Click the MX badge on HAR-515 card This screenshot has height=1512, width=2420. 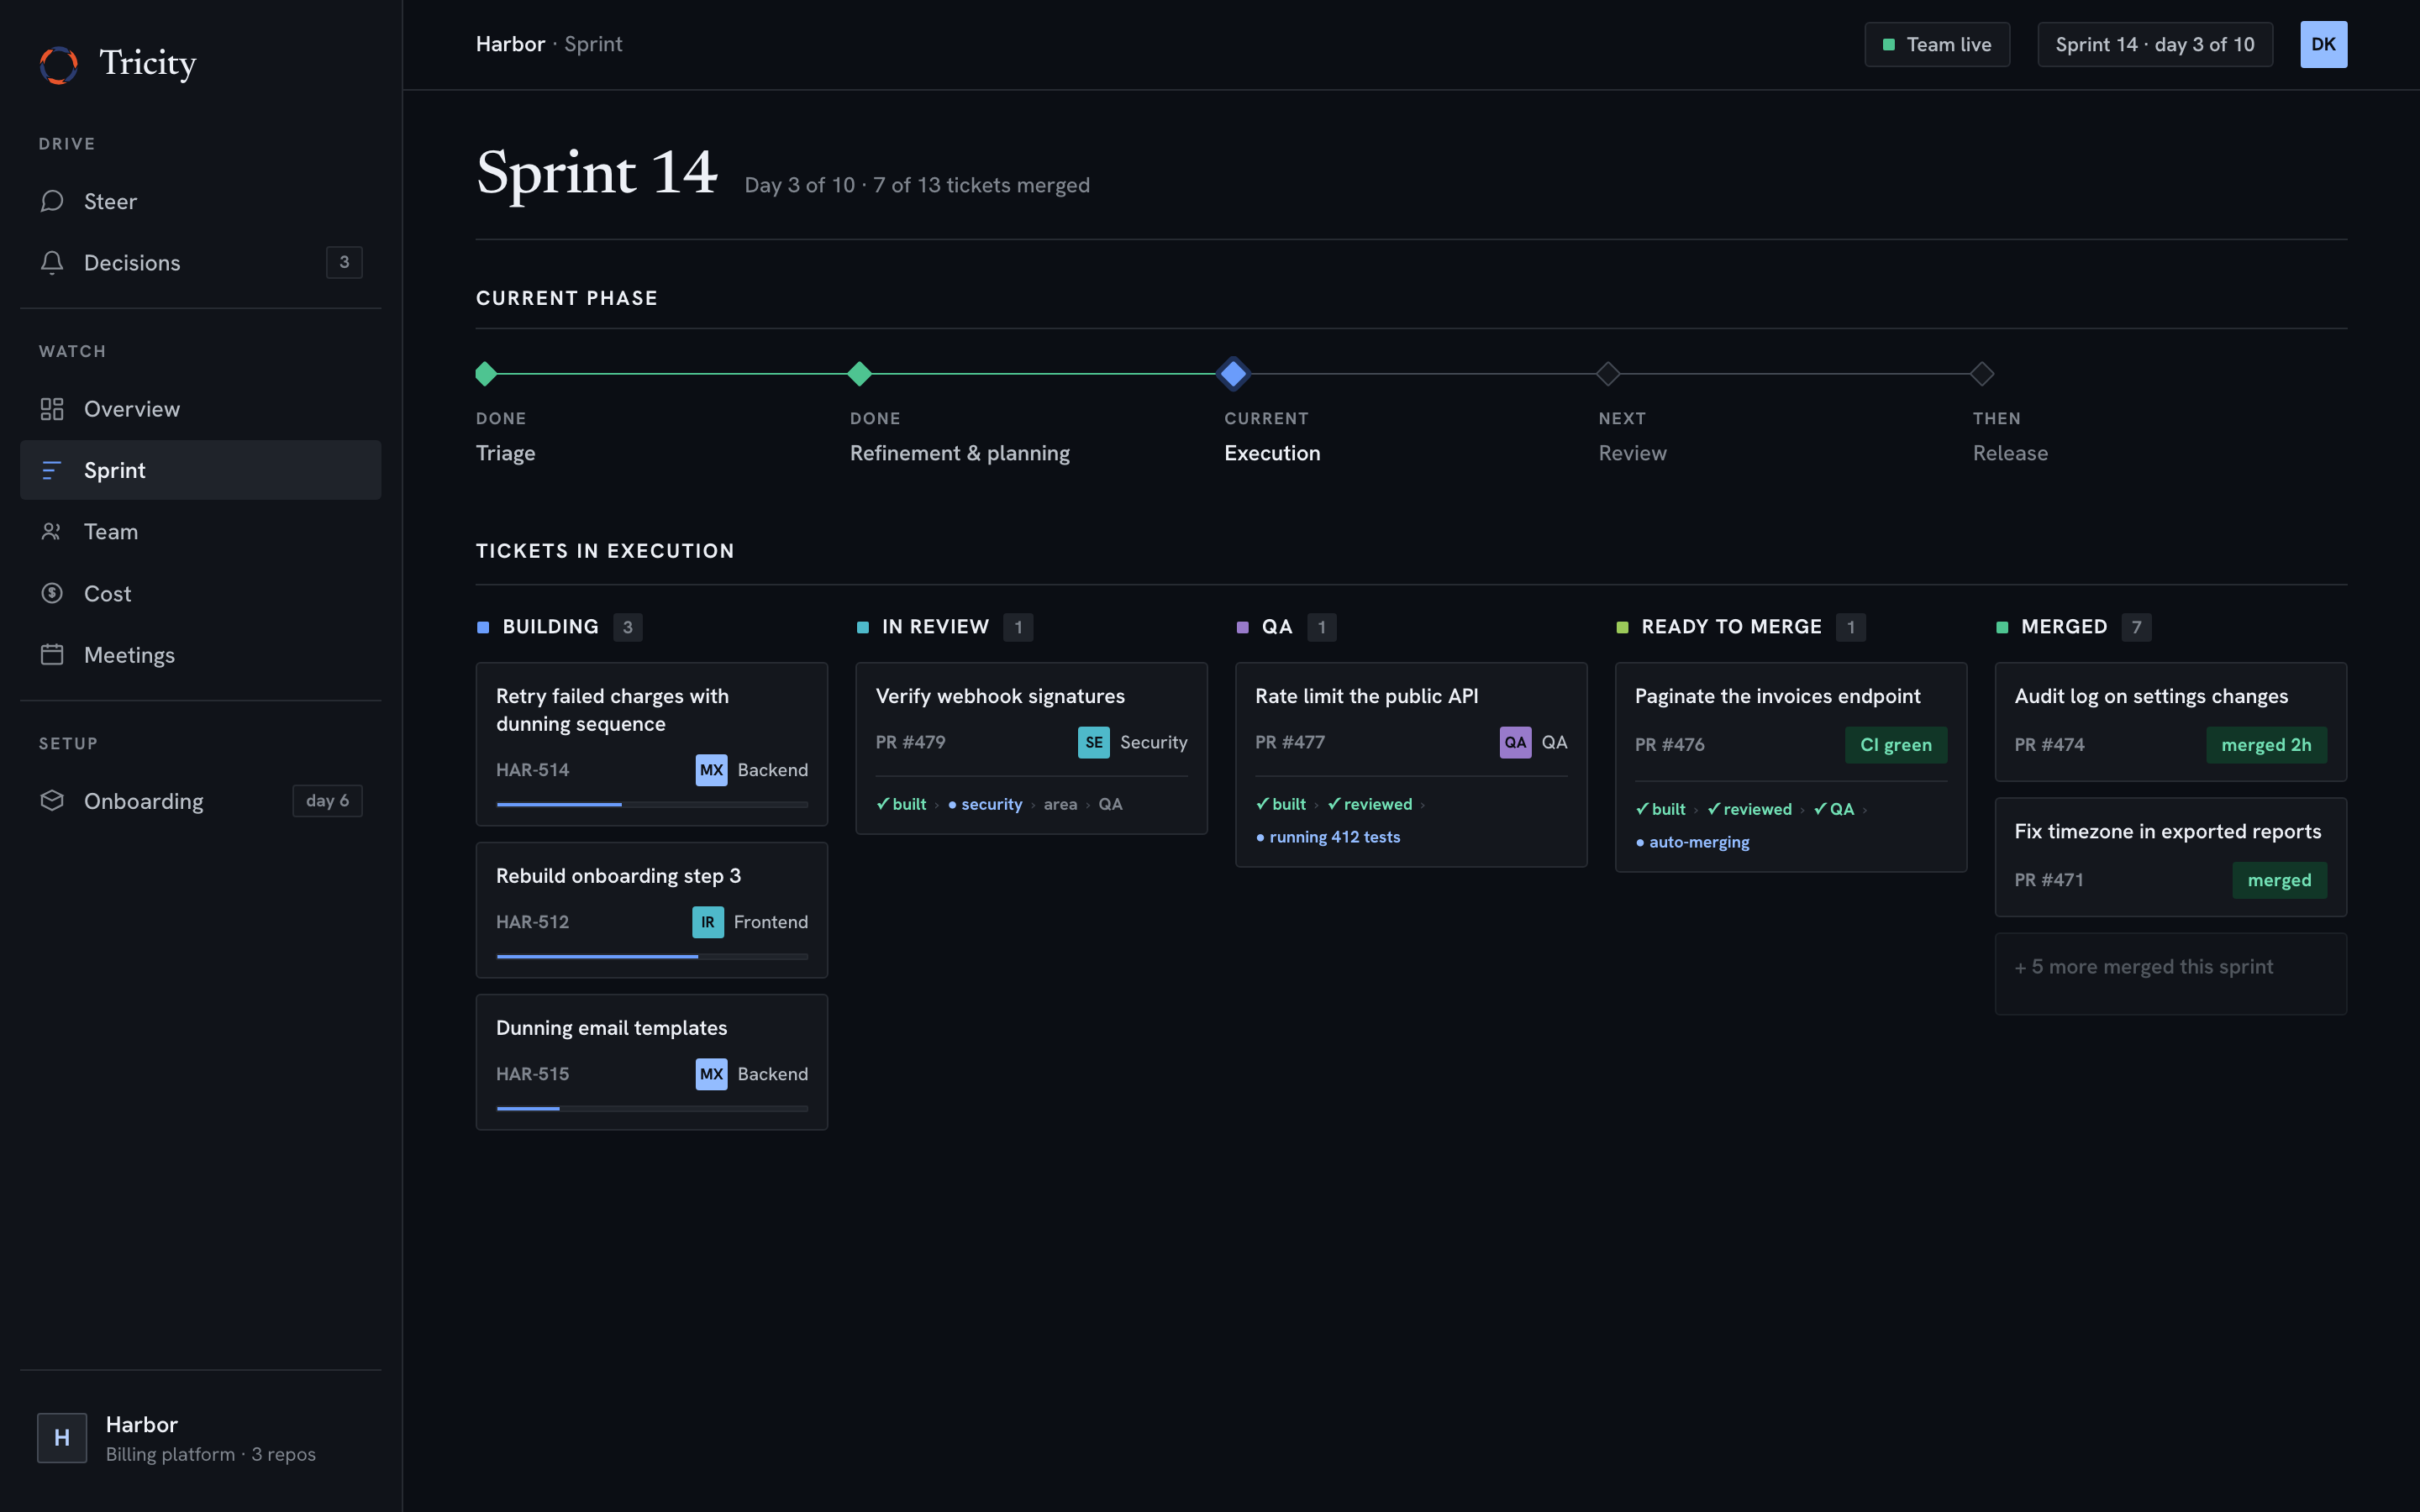[711, 1074]
